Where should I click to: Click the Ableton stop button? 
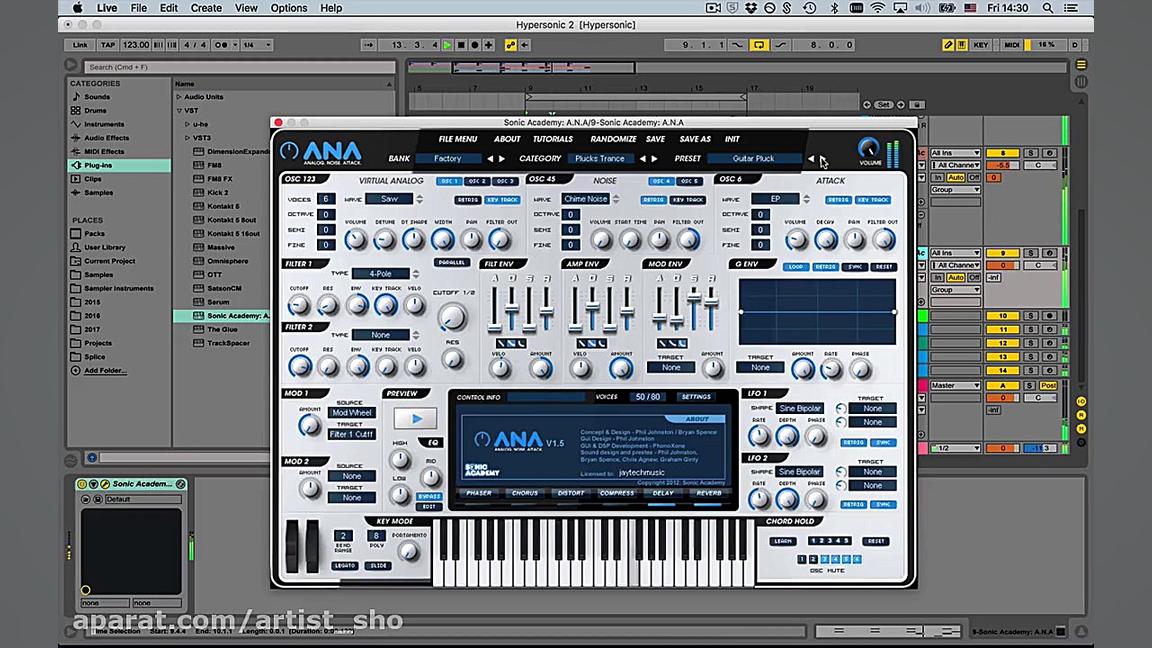(461, 45)
